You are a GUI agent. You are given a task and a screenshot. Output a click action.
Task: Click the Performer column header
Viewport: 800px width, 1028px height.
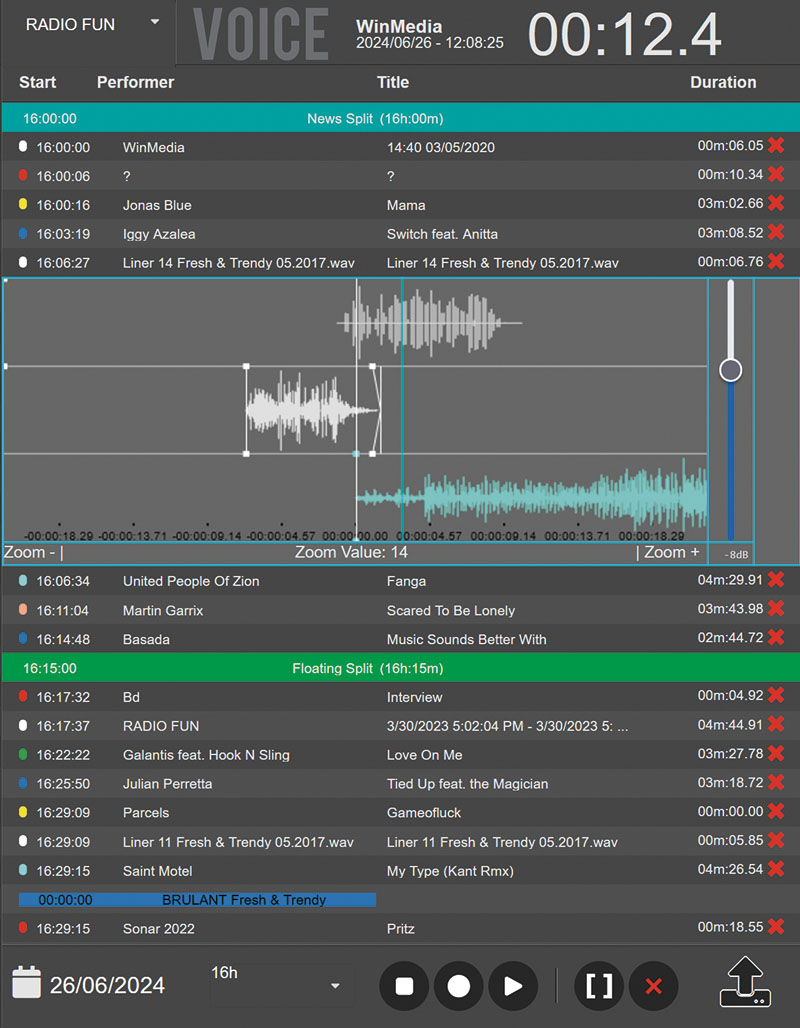[135, 82]
